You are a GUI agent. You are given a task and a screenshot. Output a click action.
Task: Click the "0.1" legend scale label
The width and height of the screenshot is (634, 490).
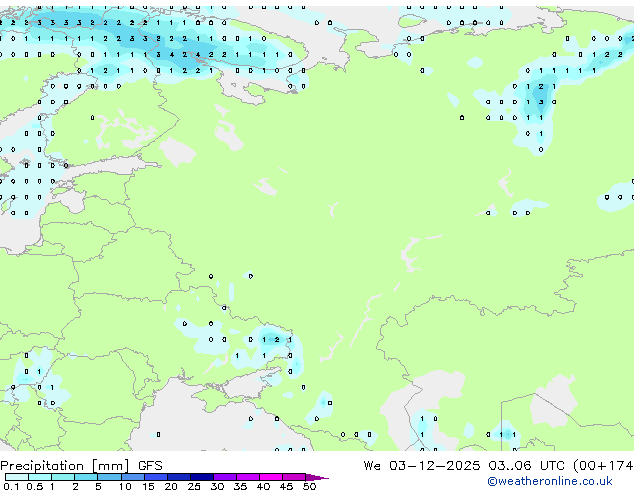point(11,486)
